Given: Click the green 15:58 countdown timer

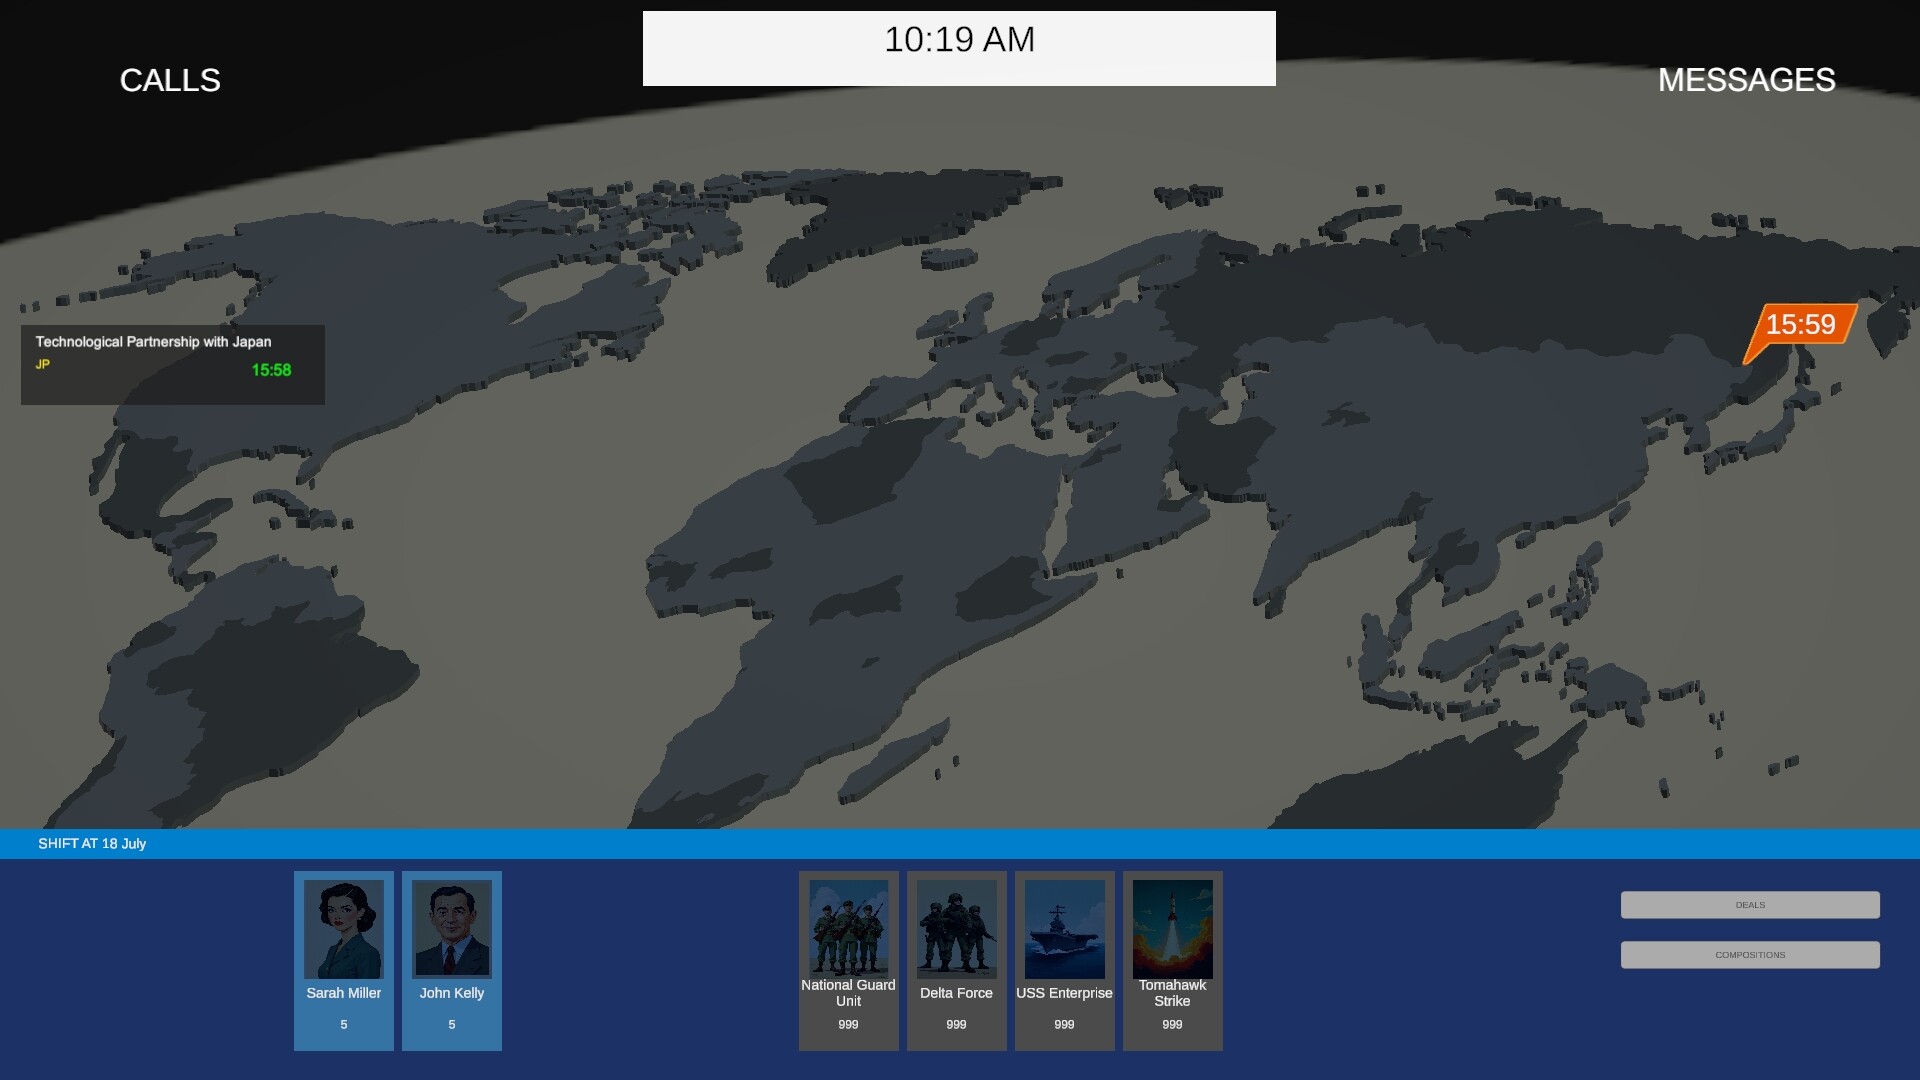Looking at the screenshot, I should click(x=270, y=370).
